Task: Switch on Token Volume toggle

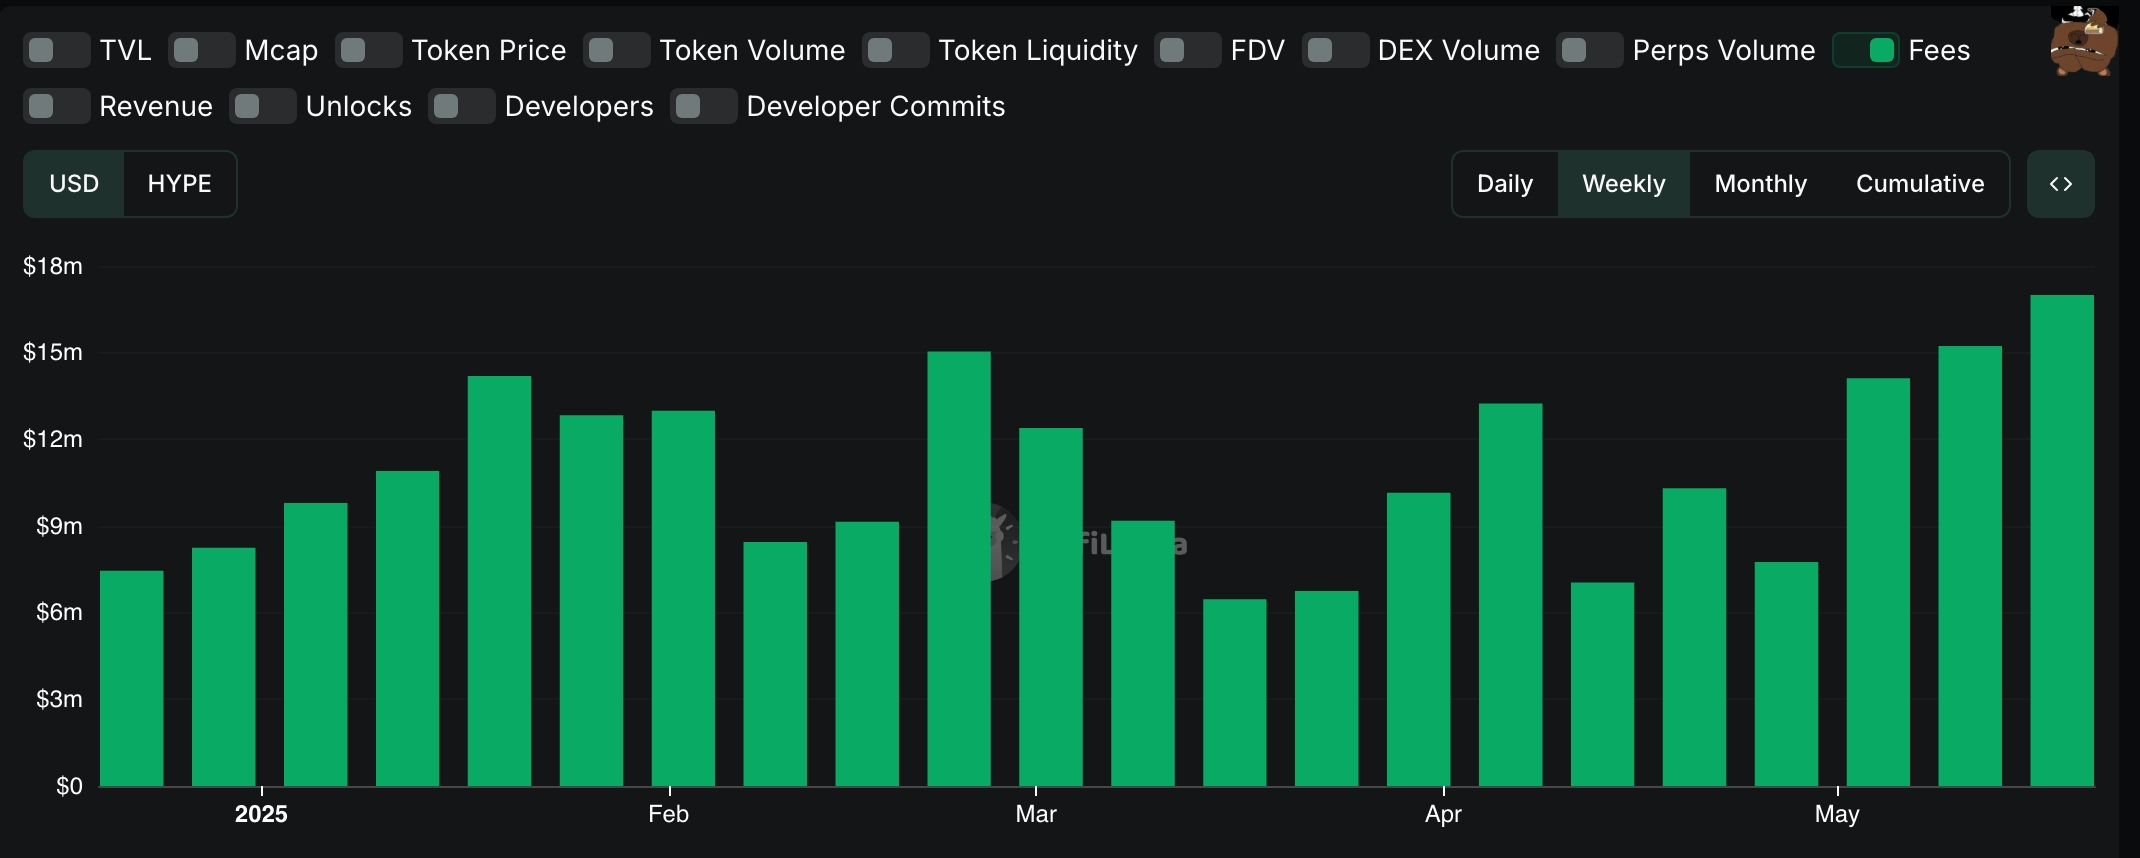Action: tap(617, 50)
